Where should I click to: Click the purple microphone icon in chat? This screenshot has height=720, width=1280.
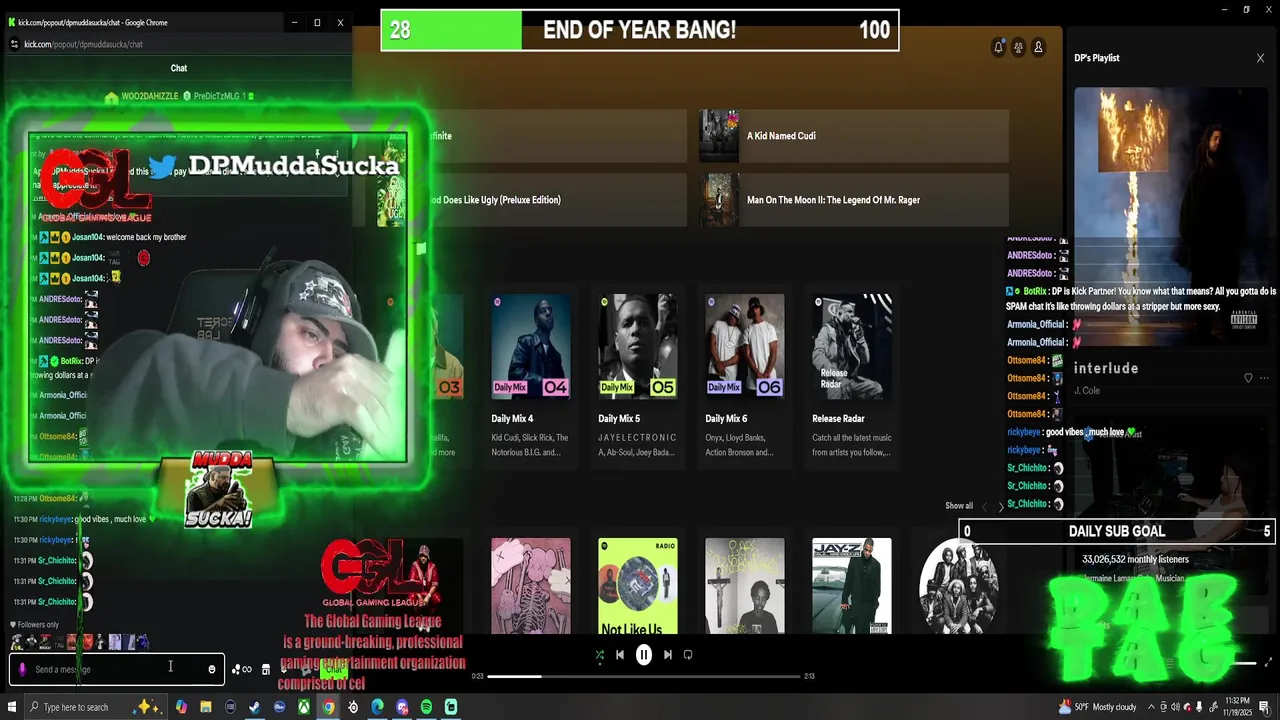click(x=23, y=669)
